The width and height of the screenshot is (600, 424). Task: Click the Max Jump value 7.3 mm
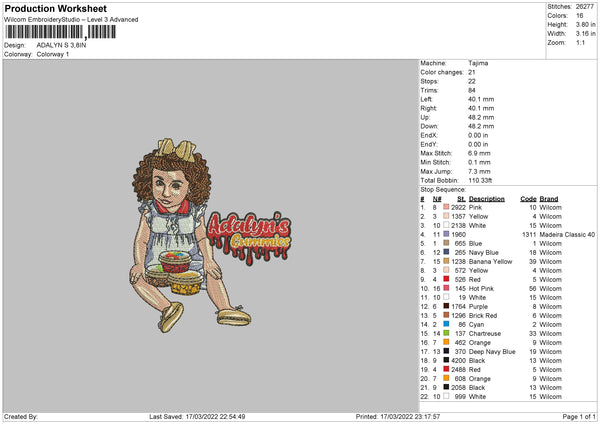tap(479, 171)
